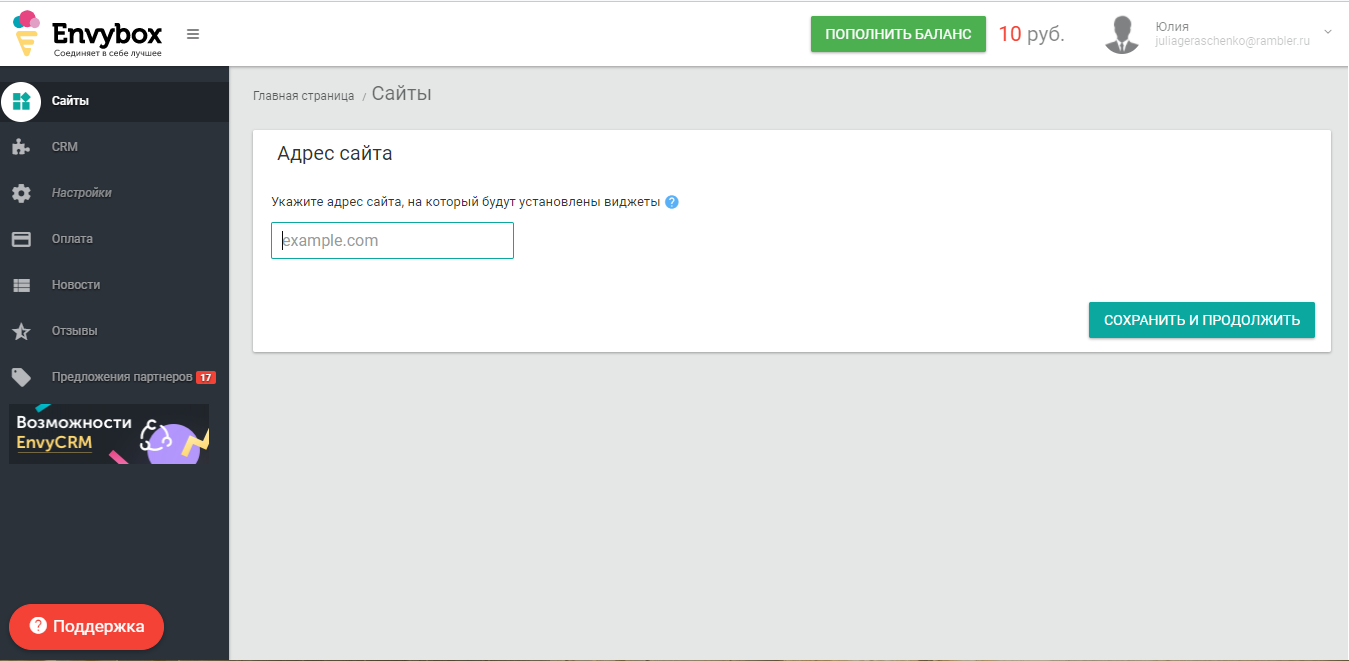
Task: Click the Отзывы star icon
Action: click(21, 331)
